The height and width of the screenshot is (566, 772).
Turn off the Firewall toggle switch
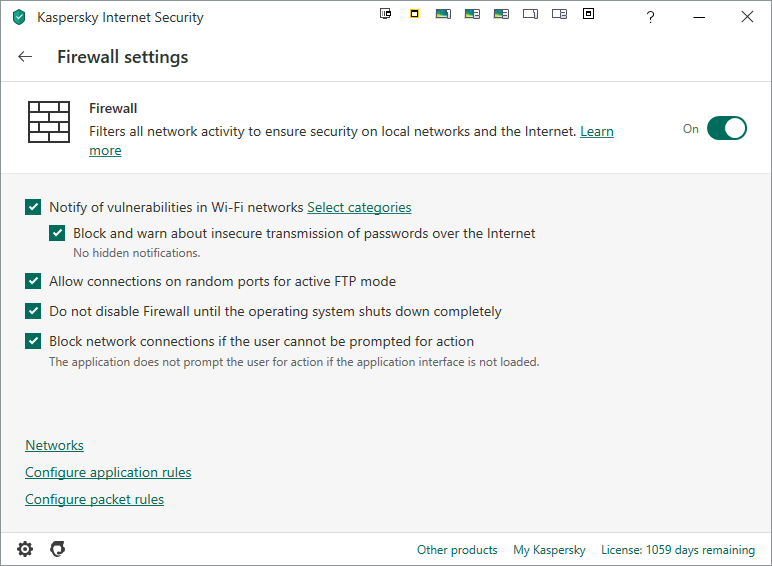click(727, 129)
